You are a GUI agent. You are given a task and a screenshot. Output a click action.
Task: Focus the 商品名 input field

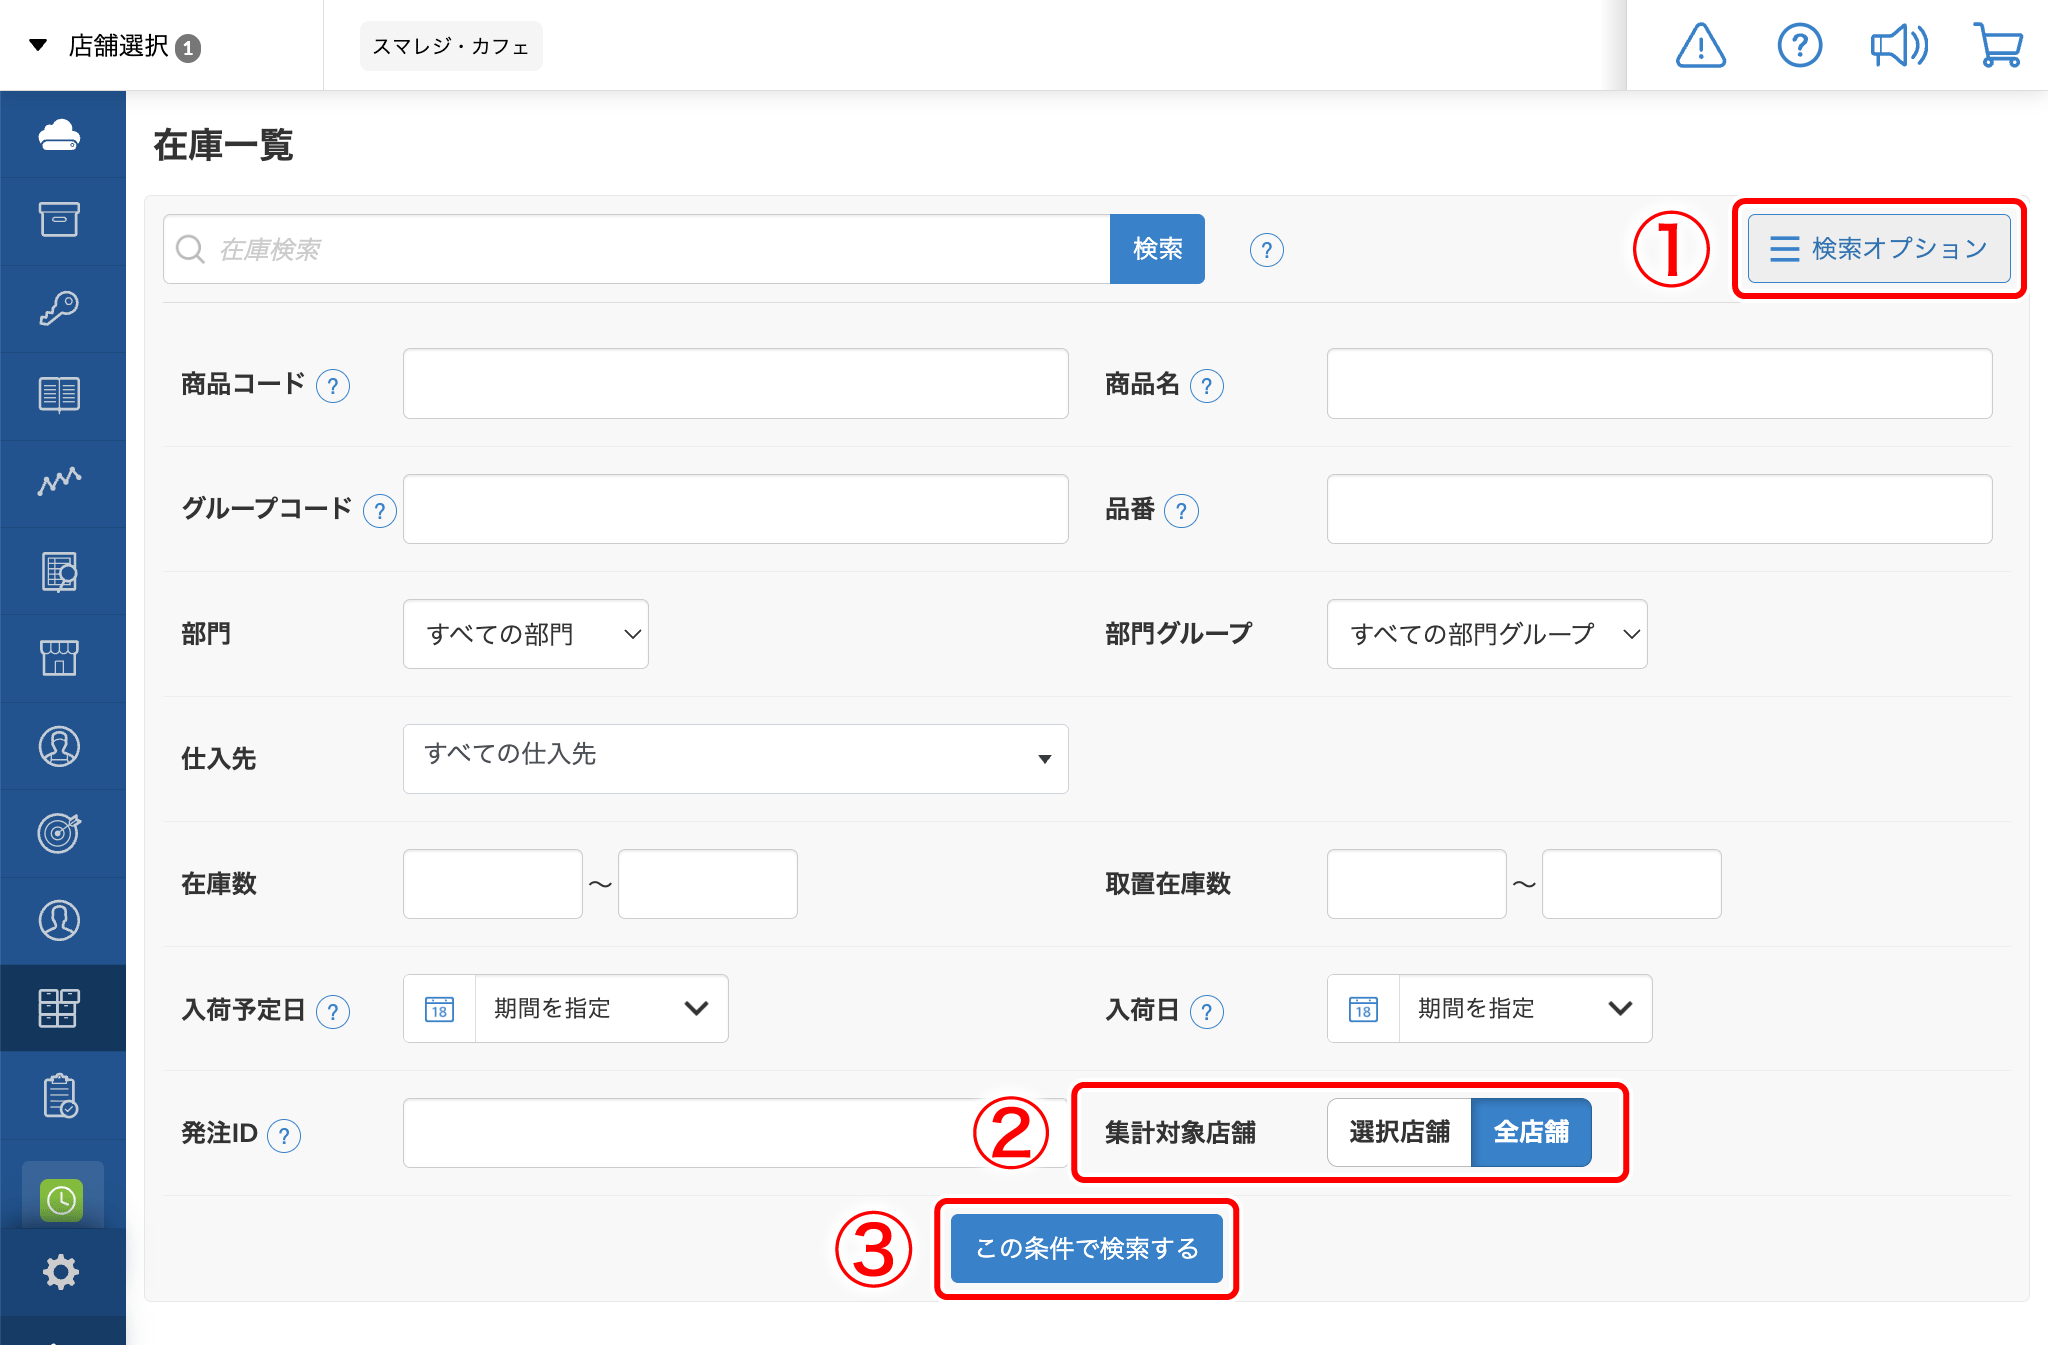1659,384
